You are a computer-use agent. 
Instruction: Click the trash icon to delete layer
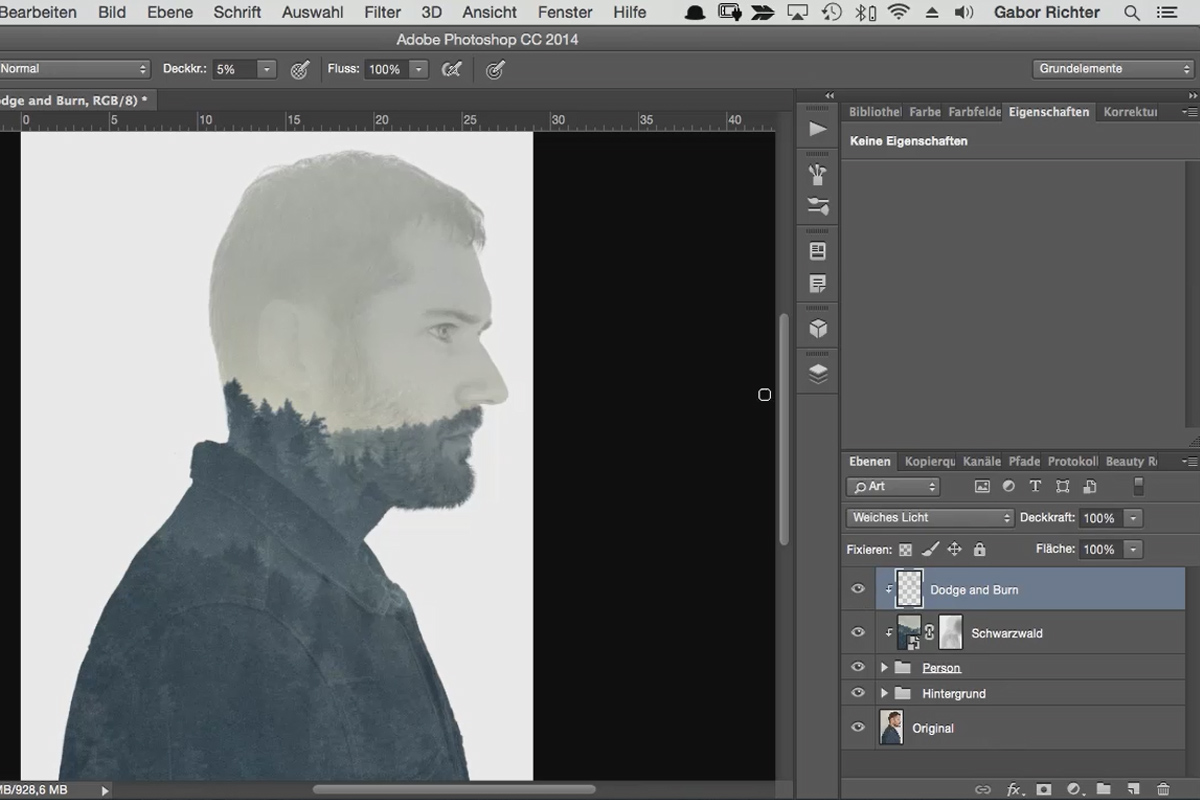point(1163,789)
